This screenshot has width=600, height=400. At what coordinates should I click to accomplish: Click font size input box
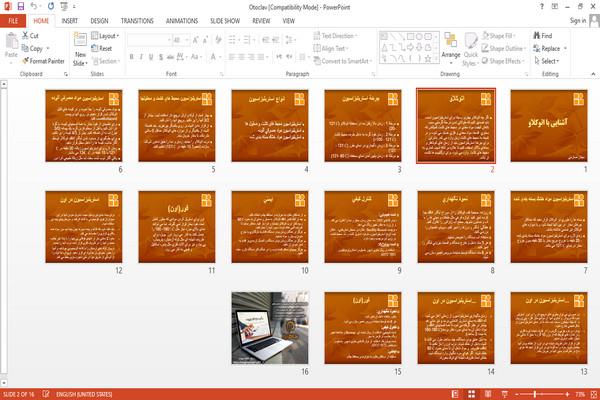click(x=181, y=40)
